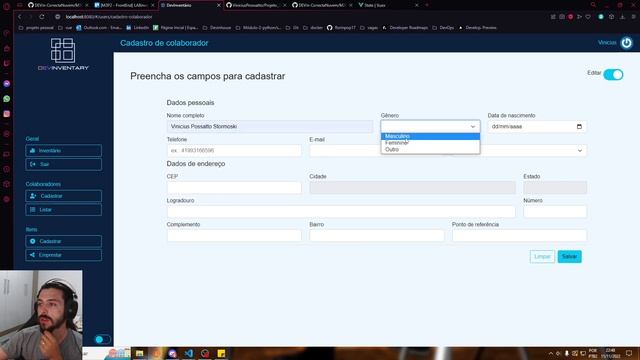This screenshot has width=640, height=360.
Task: Open the Inventário sidebar item
Action: coord(63,151)
